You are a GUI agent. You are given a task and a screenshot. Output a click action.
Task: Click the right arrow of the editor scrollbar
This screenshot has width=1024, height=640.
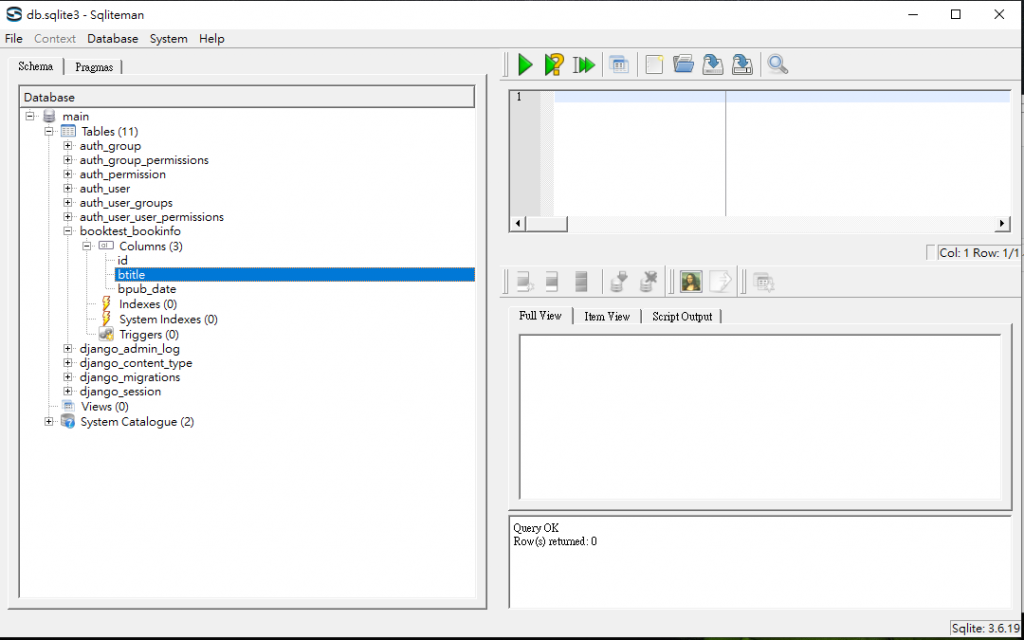tap(1002, 223)
